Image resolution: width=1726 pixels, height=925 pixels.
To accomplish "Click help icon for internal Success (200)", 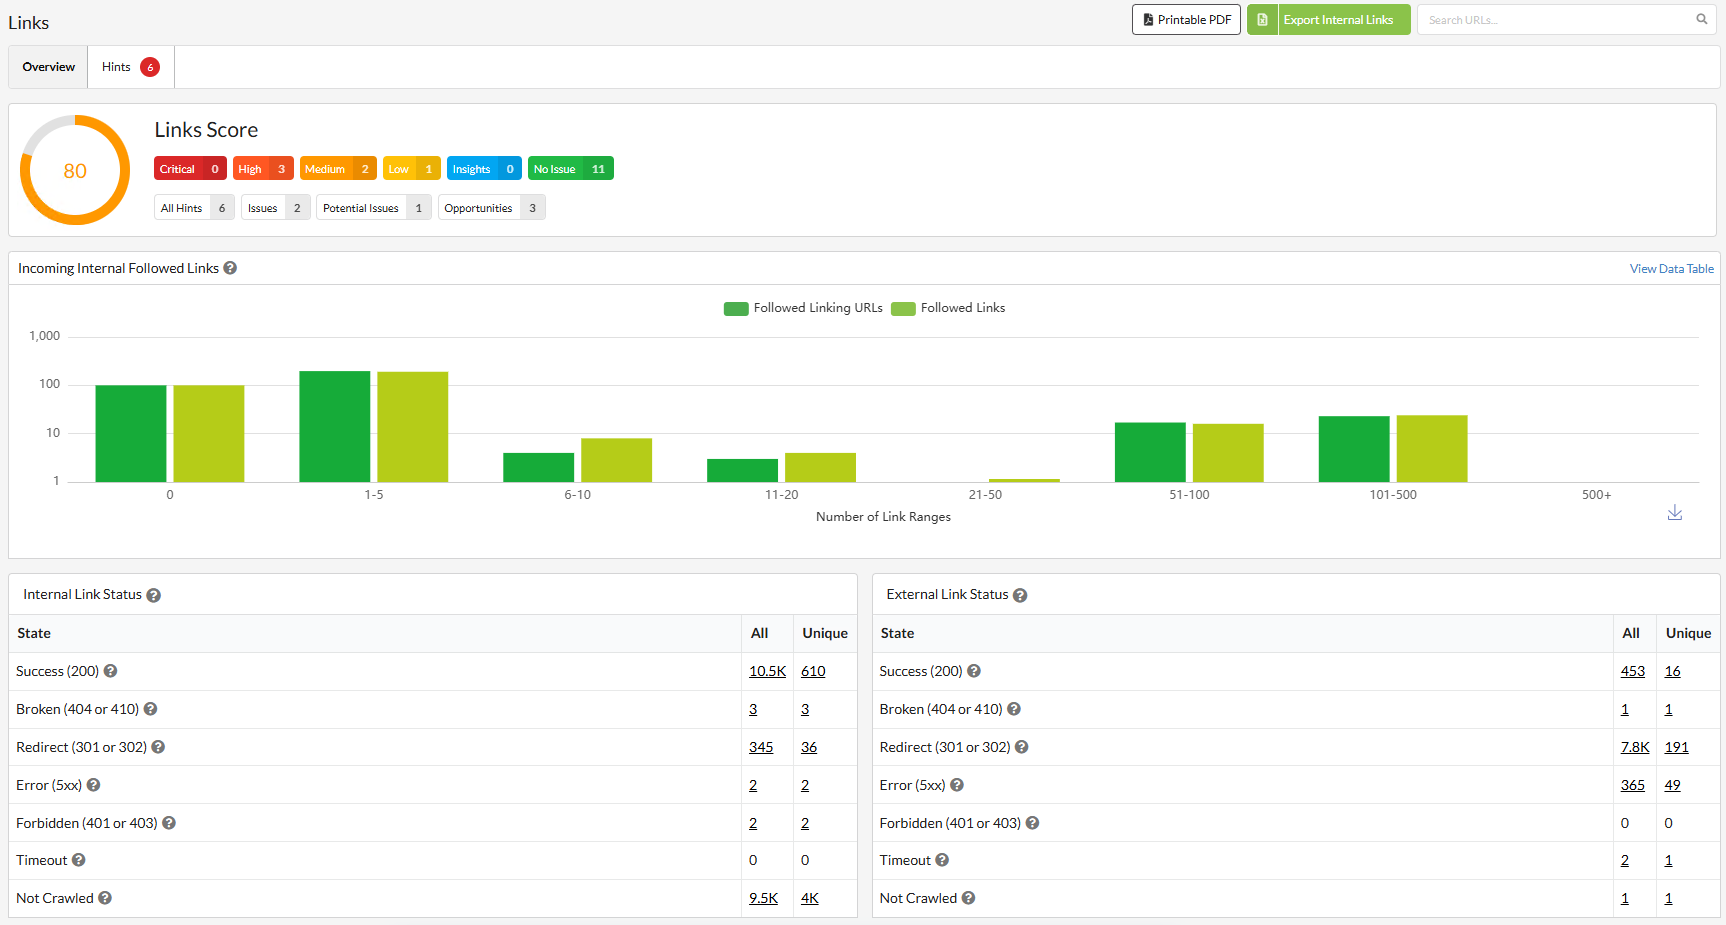I will pyautogui.click(x=110, y=671).
